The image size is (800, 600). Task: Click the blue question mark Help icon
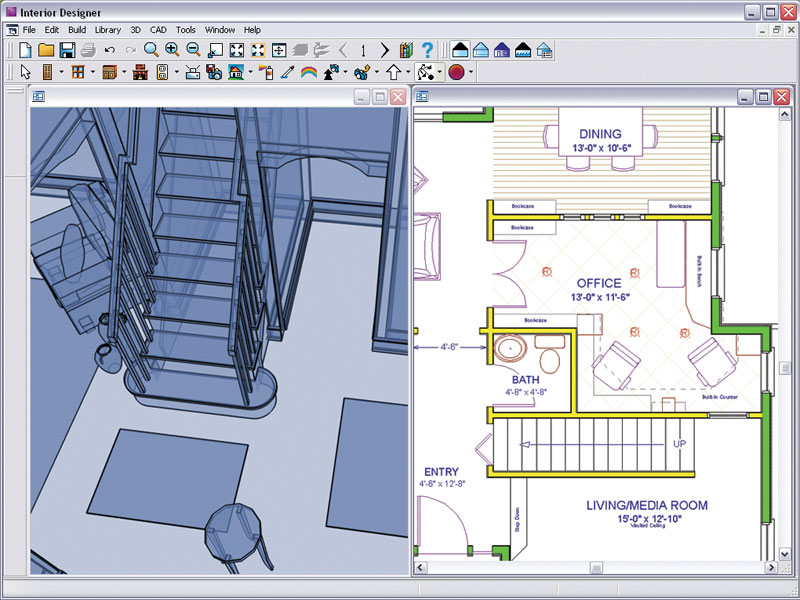click(428, 50)
